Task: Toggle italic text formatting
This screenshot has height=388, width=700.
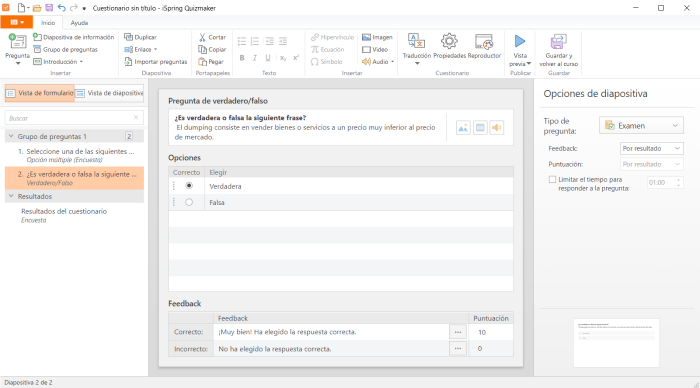Action: 254,58
